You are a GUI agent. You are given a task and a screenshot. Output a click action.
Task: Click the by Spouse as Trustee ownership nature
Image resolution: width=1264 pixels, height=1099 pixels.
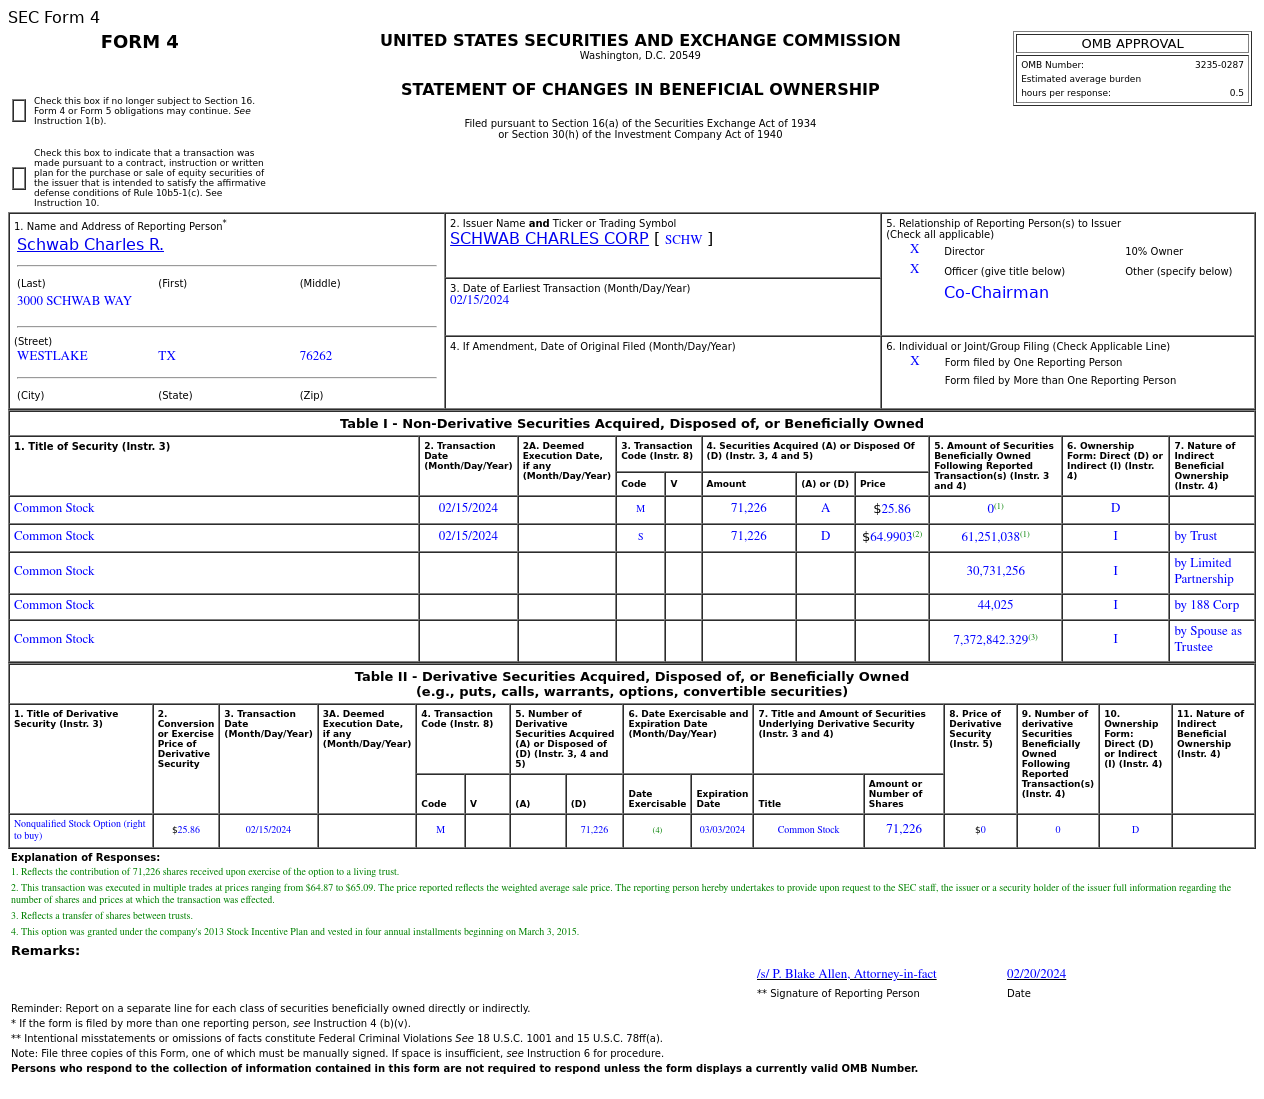point(1208,639)
